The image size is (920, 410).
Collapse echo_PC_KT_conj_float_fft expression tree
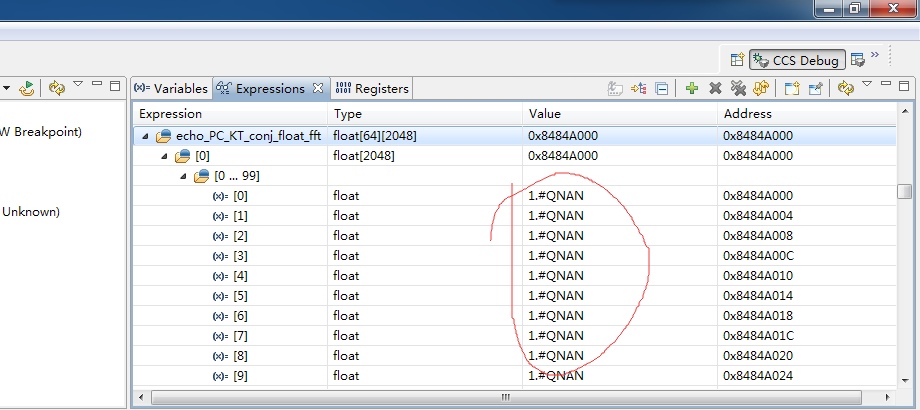tap(145, 137)
